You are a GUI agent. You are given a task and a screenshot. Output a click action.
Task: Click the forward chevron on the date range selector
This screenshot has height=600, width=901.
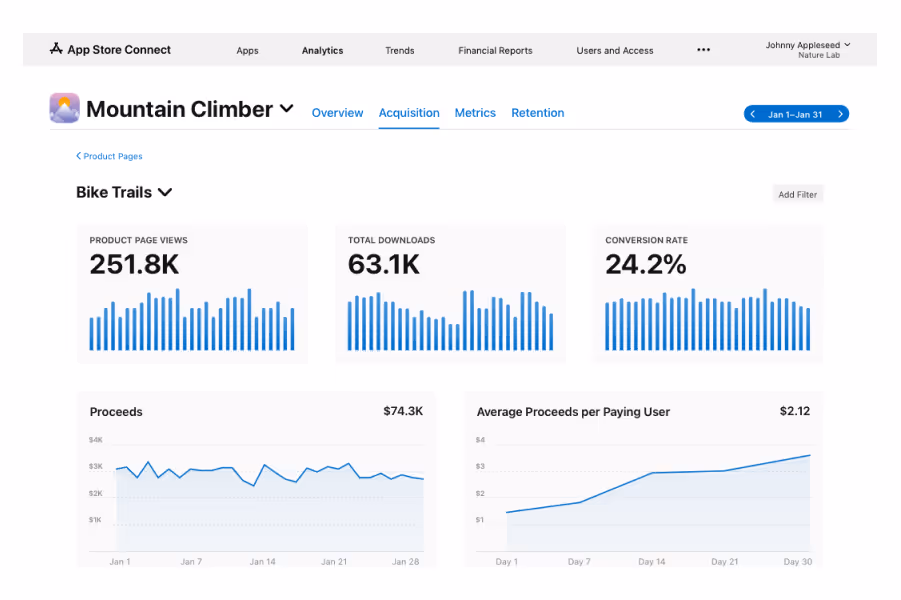840,113
